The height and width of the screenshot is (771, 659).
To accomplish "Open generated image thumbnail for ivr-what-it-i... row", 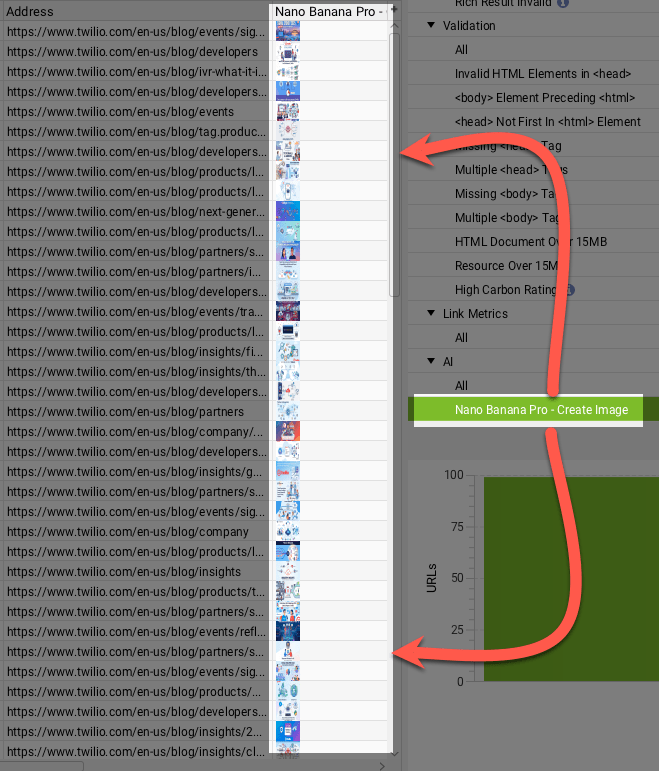I will (x=288, y=72).
